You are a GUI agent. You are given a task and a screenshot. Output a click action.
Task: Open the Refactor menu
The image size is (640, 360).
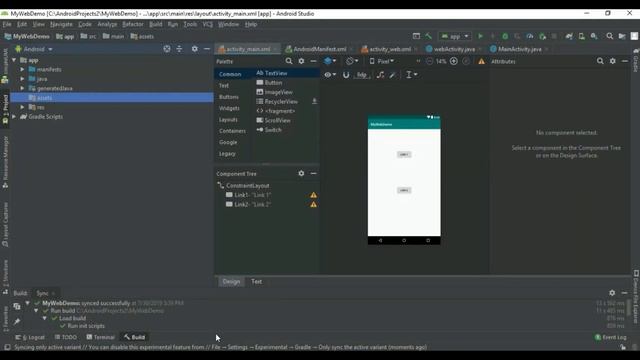click(133, 24)
